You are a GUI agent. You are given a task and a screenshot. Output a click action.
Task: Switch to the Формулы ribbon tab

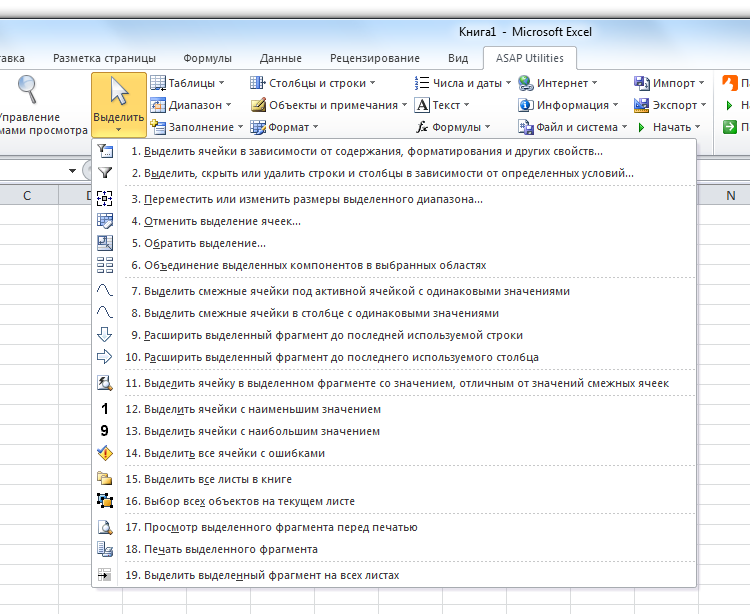pyautogui.click(x=208, y=58)
